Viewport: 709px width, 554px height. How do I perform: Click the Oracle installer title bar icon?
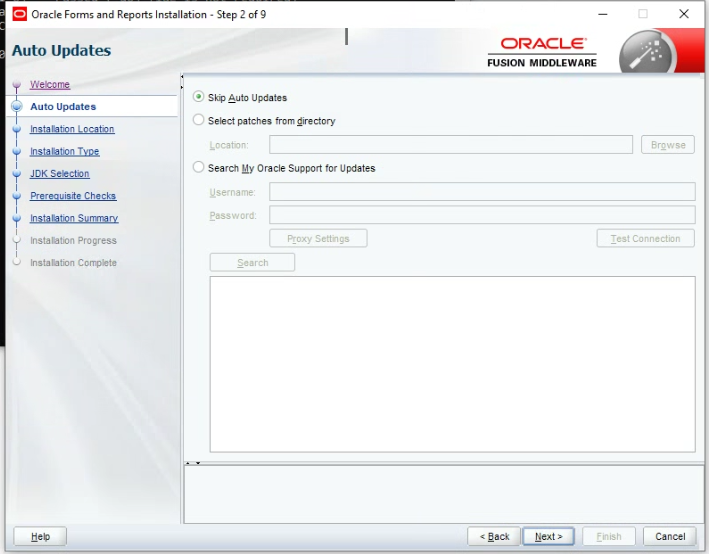point(19,14)
